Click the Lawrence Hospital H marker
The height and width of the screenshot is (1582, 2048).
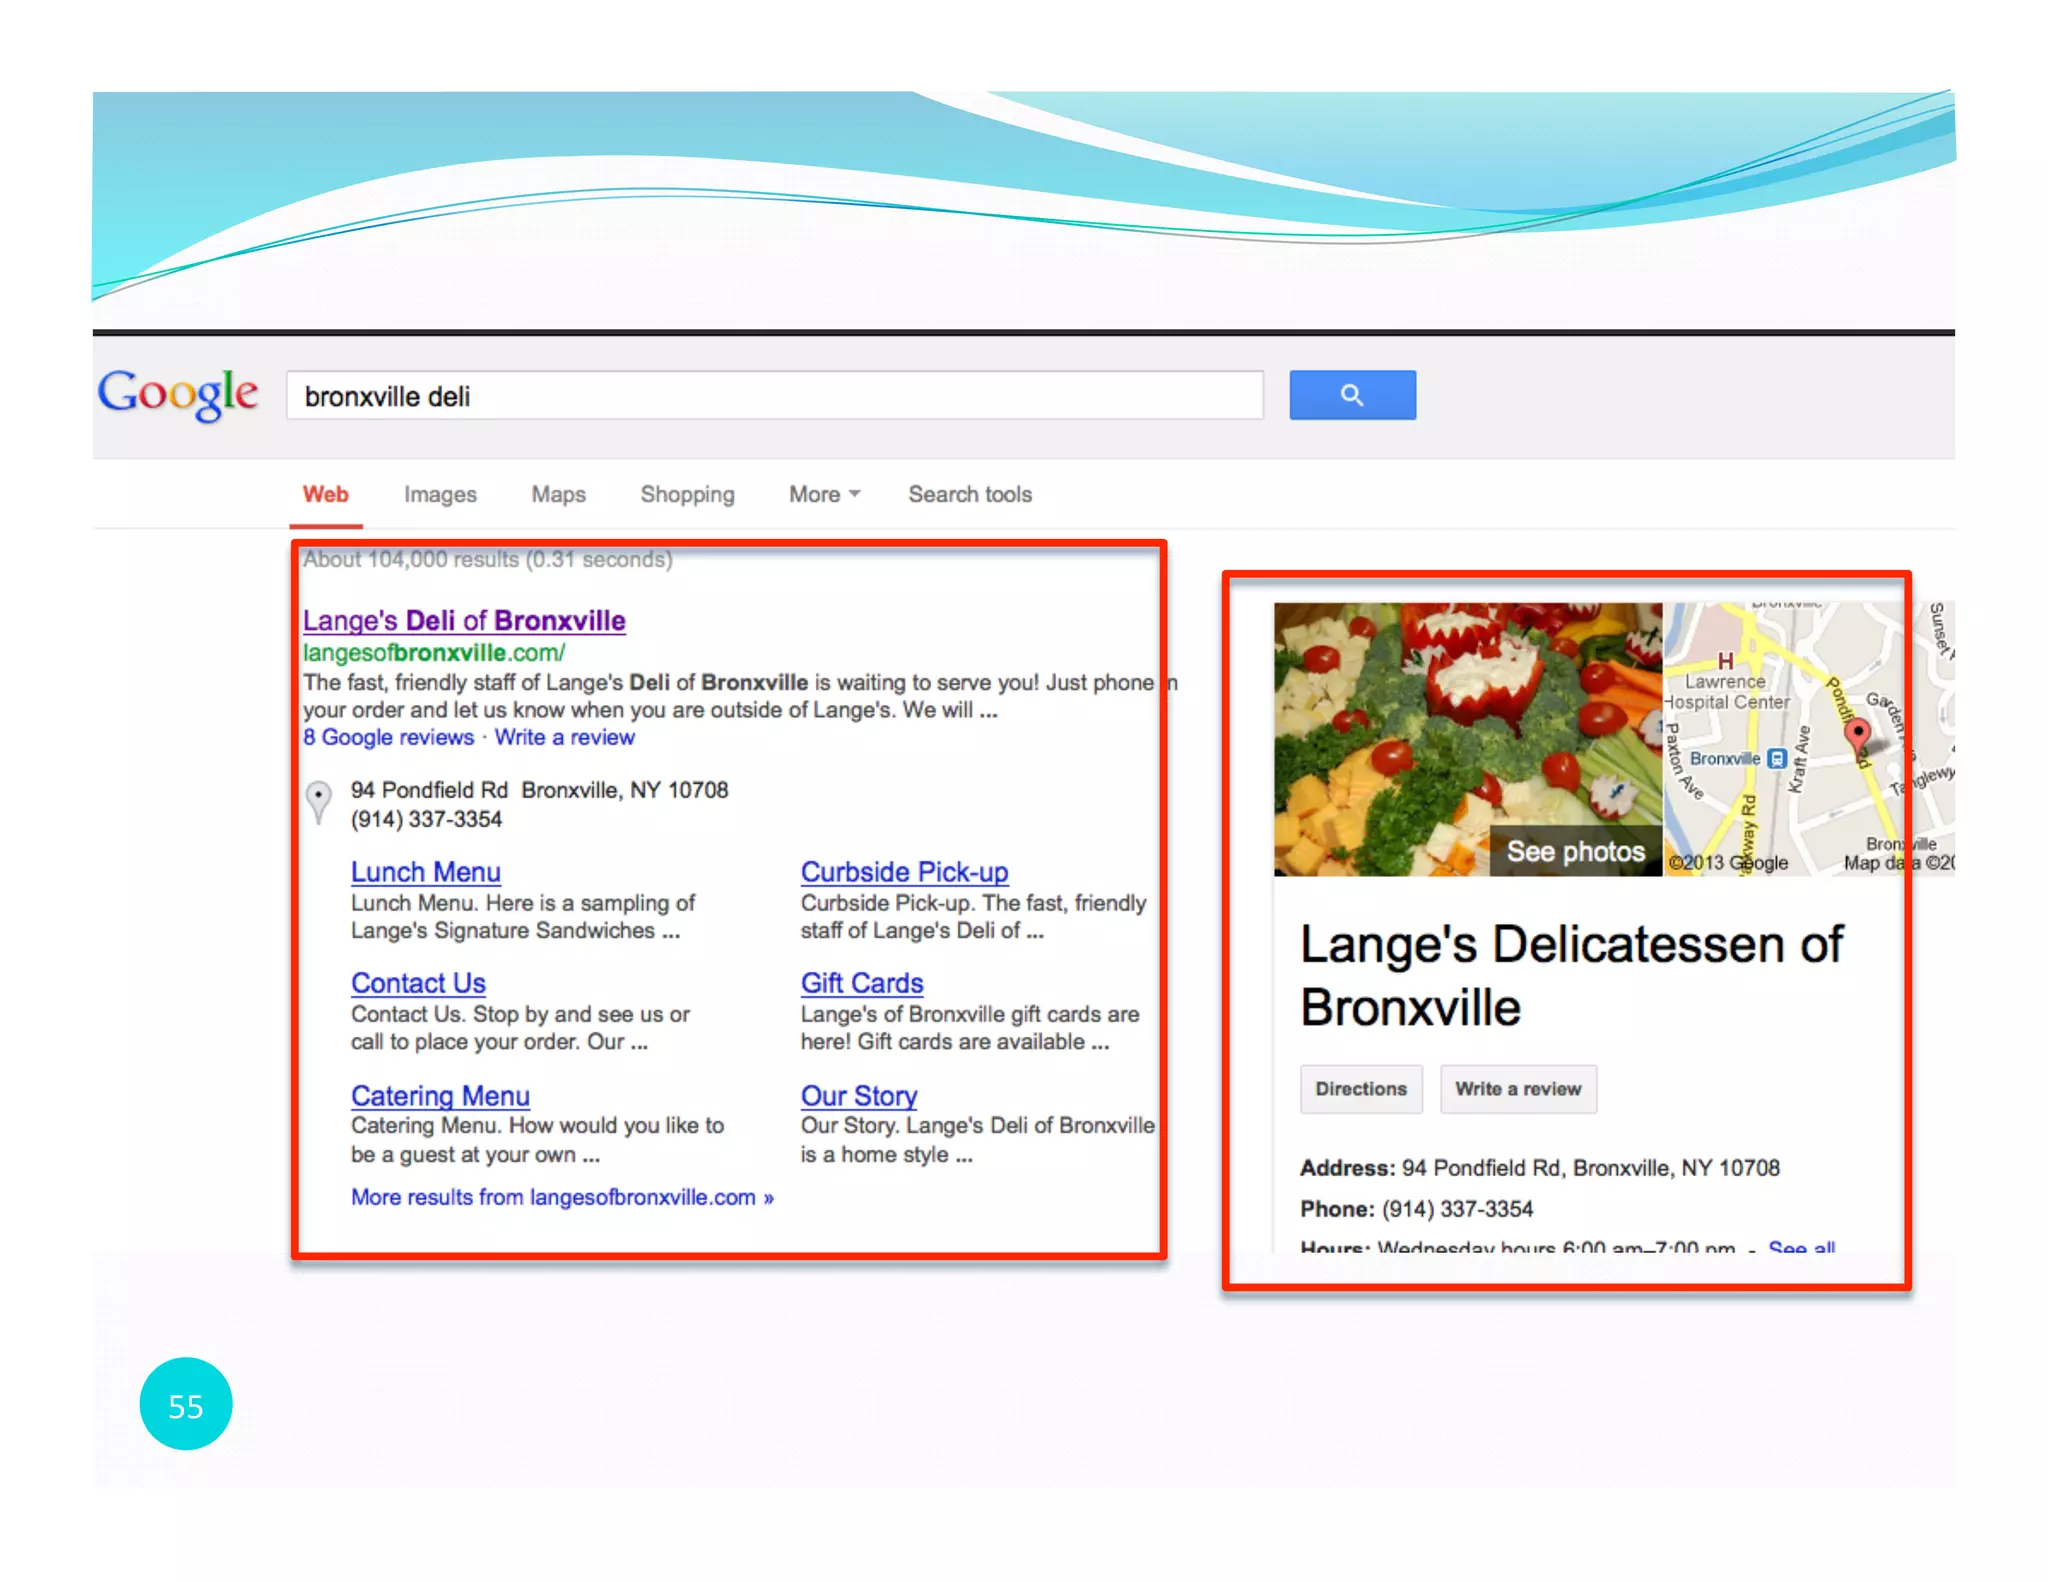pos(1725,661)
